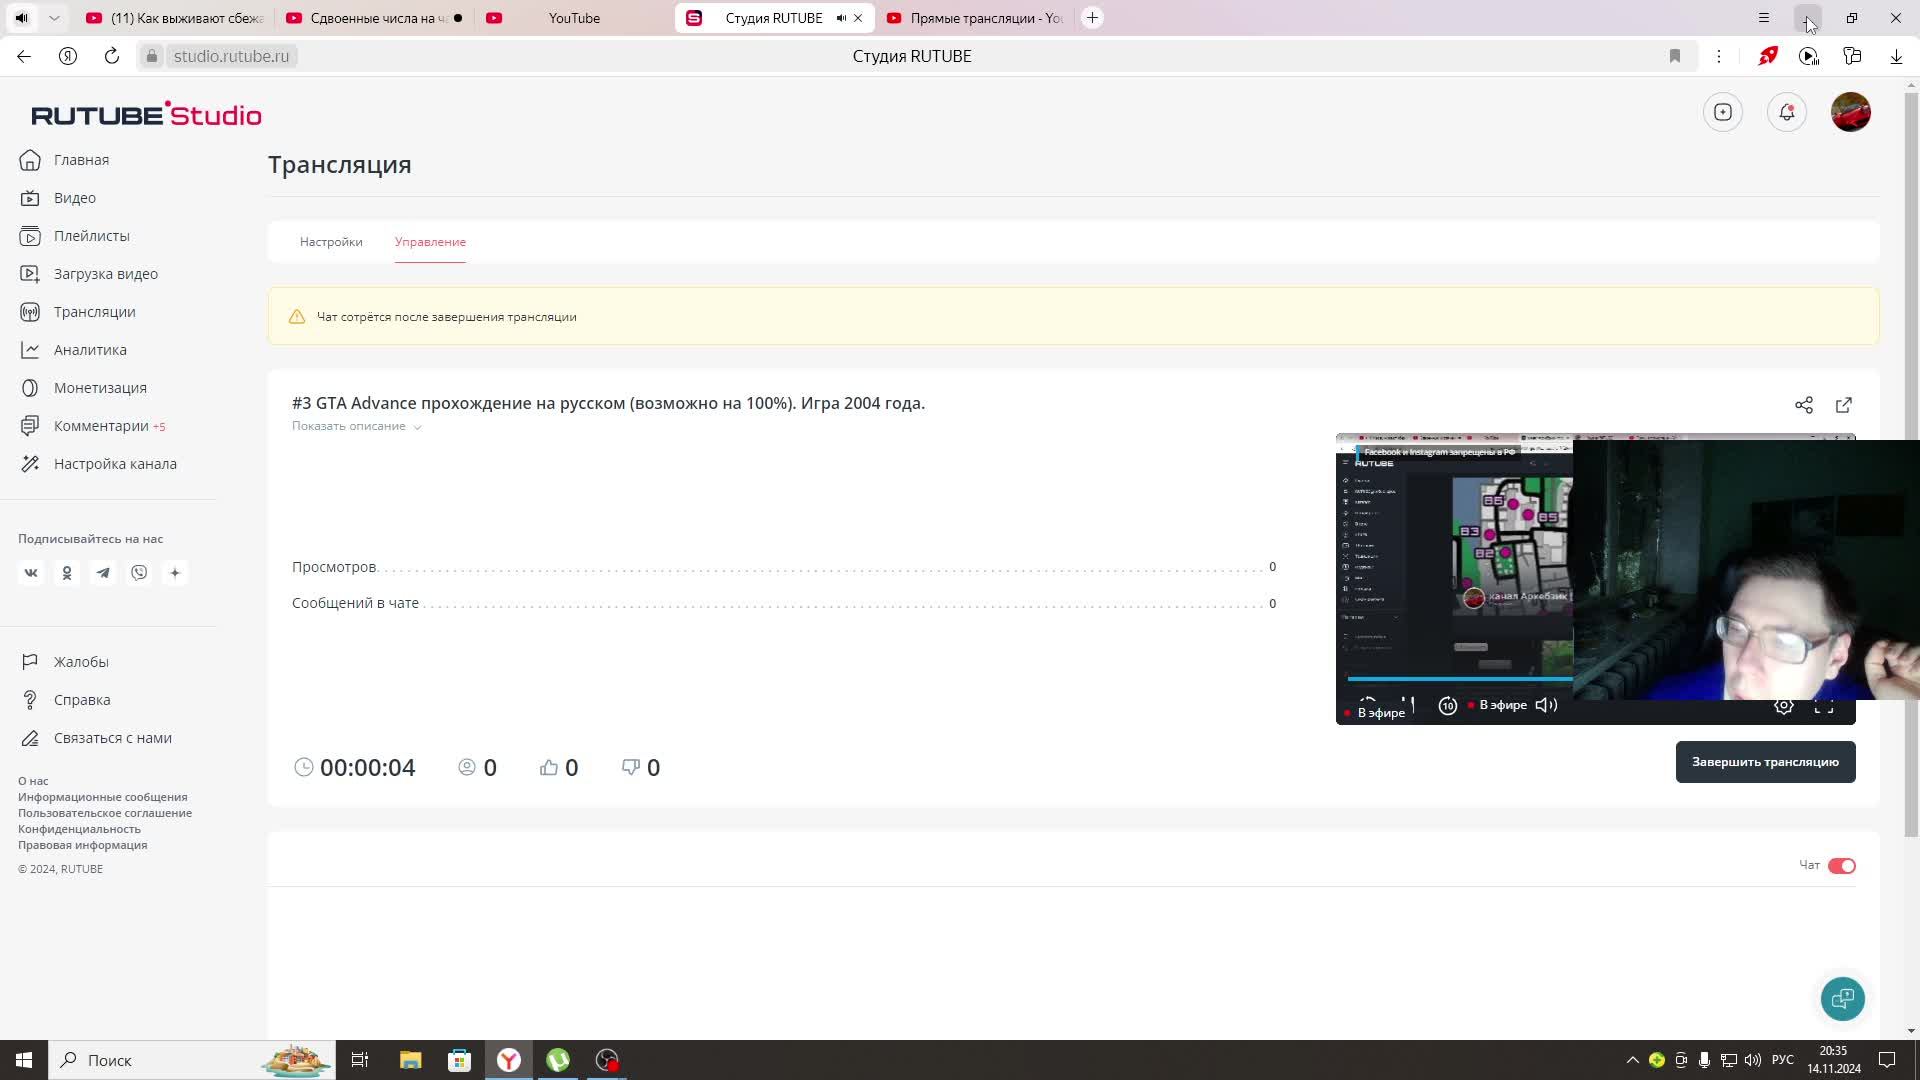This screenshot has height=1080, width=1920.
Task: Open the VK social link icon
Action: click(31, 573)
